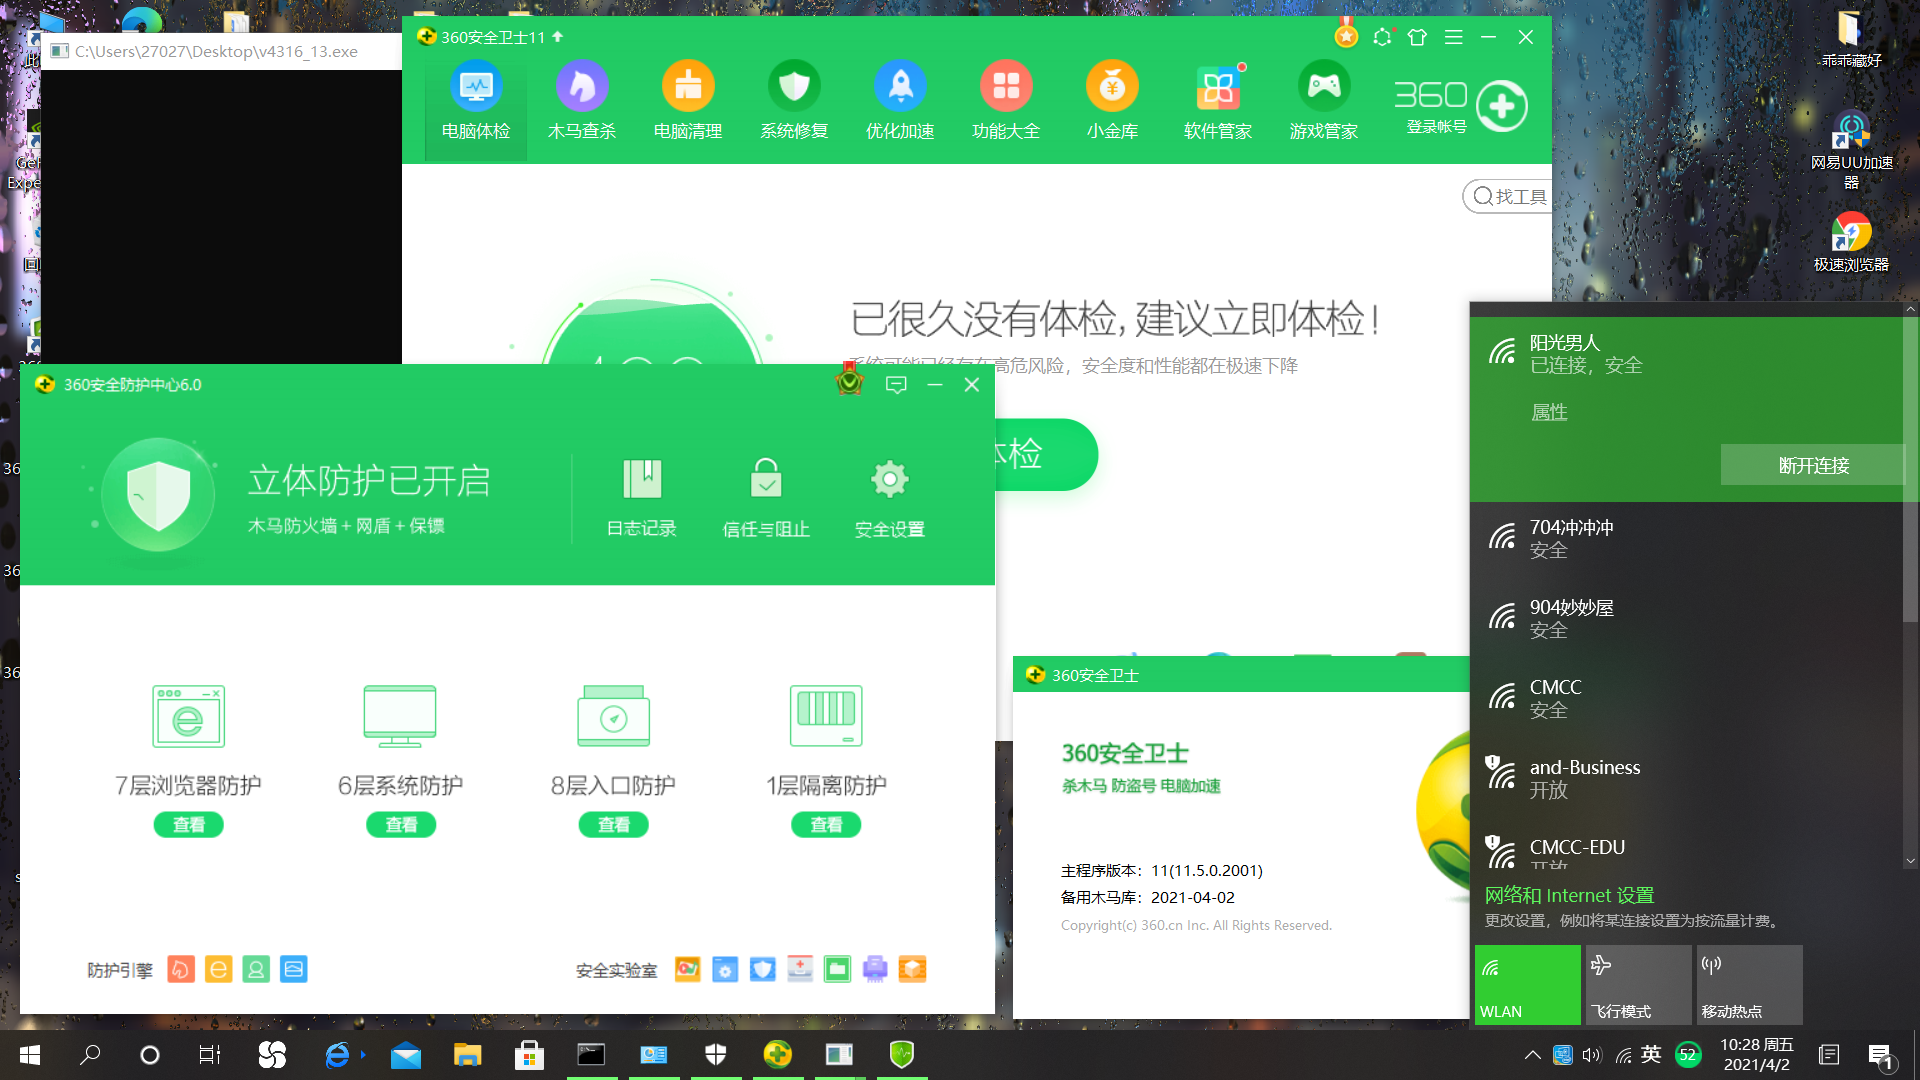Open 网络和 Internet 设置 link
This screenshot has height=1080, width=1920.
1569,895
